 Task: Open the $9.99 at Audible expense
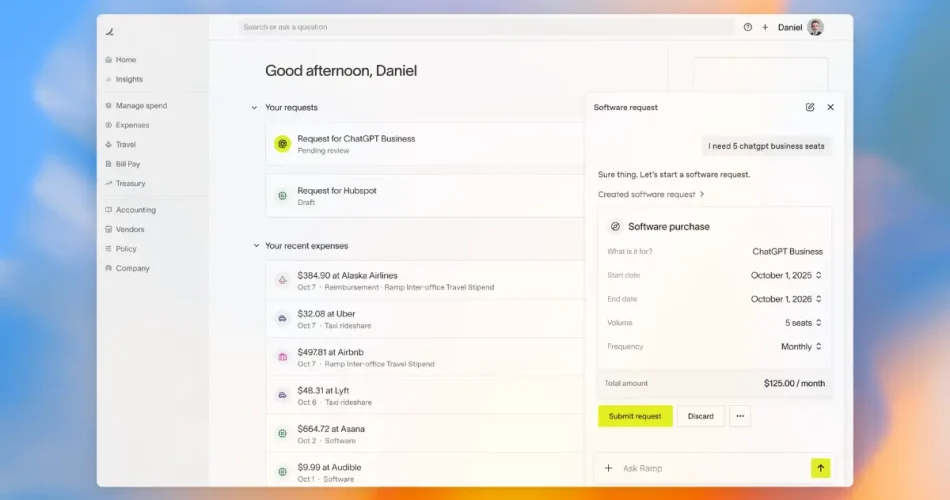425,472
